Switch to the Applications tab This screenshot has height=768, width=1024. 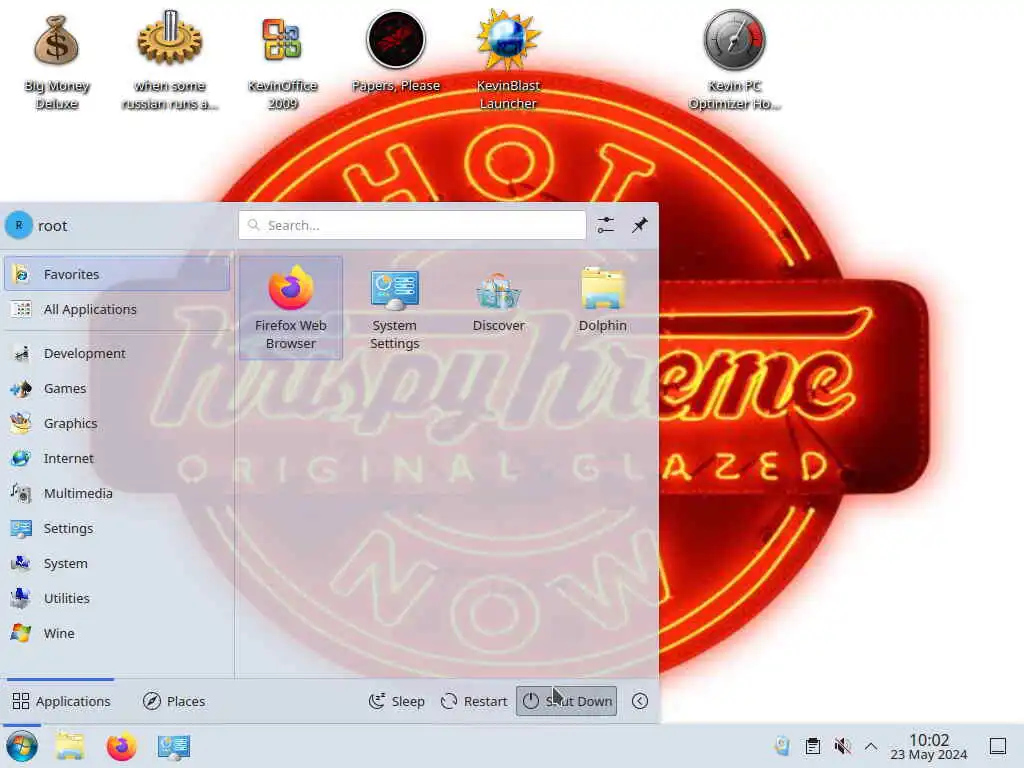(61, 701)
